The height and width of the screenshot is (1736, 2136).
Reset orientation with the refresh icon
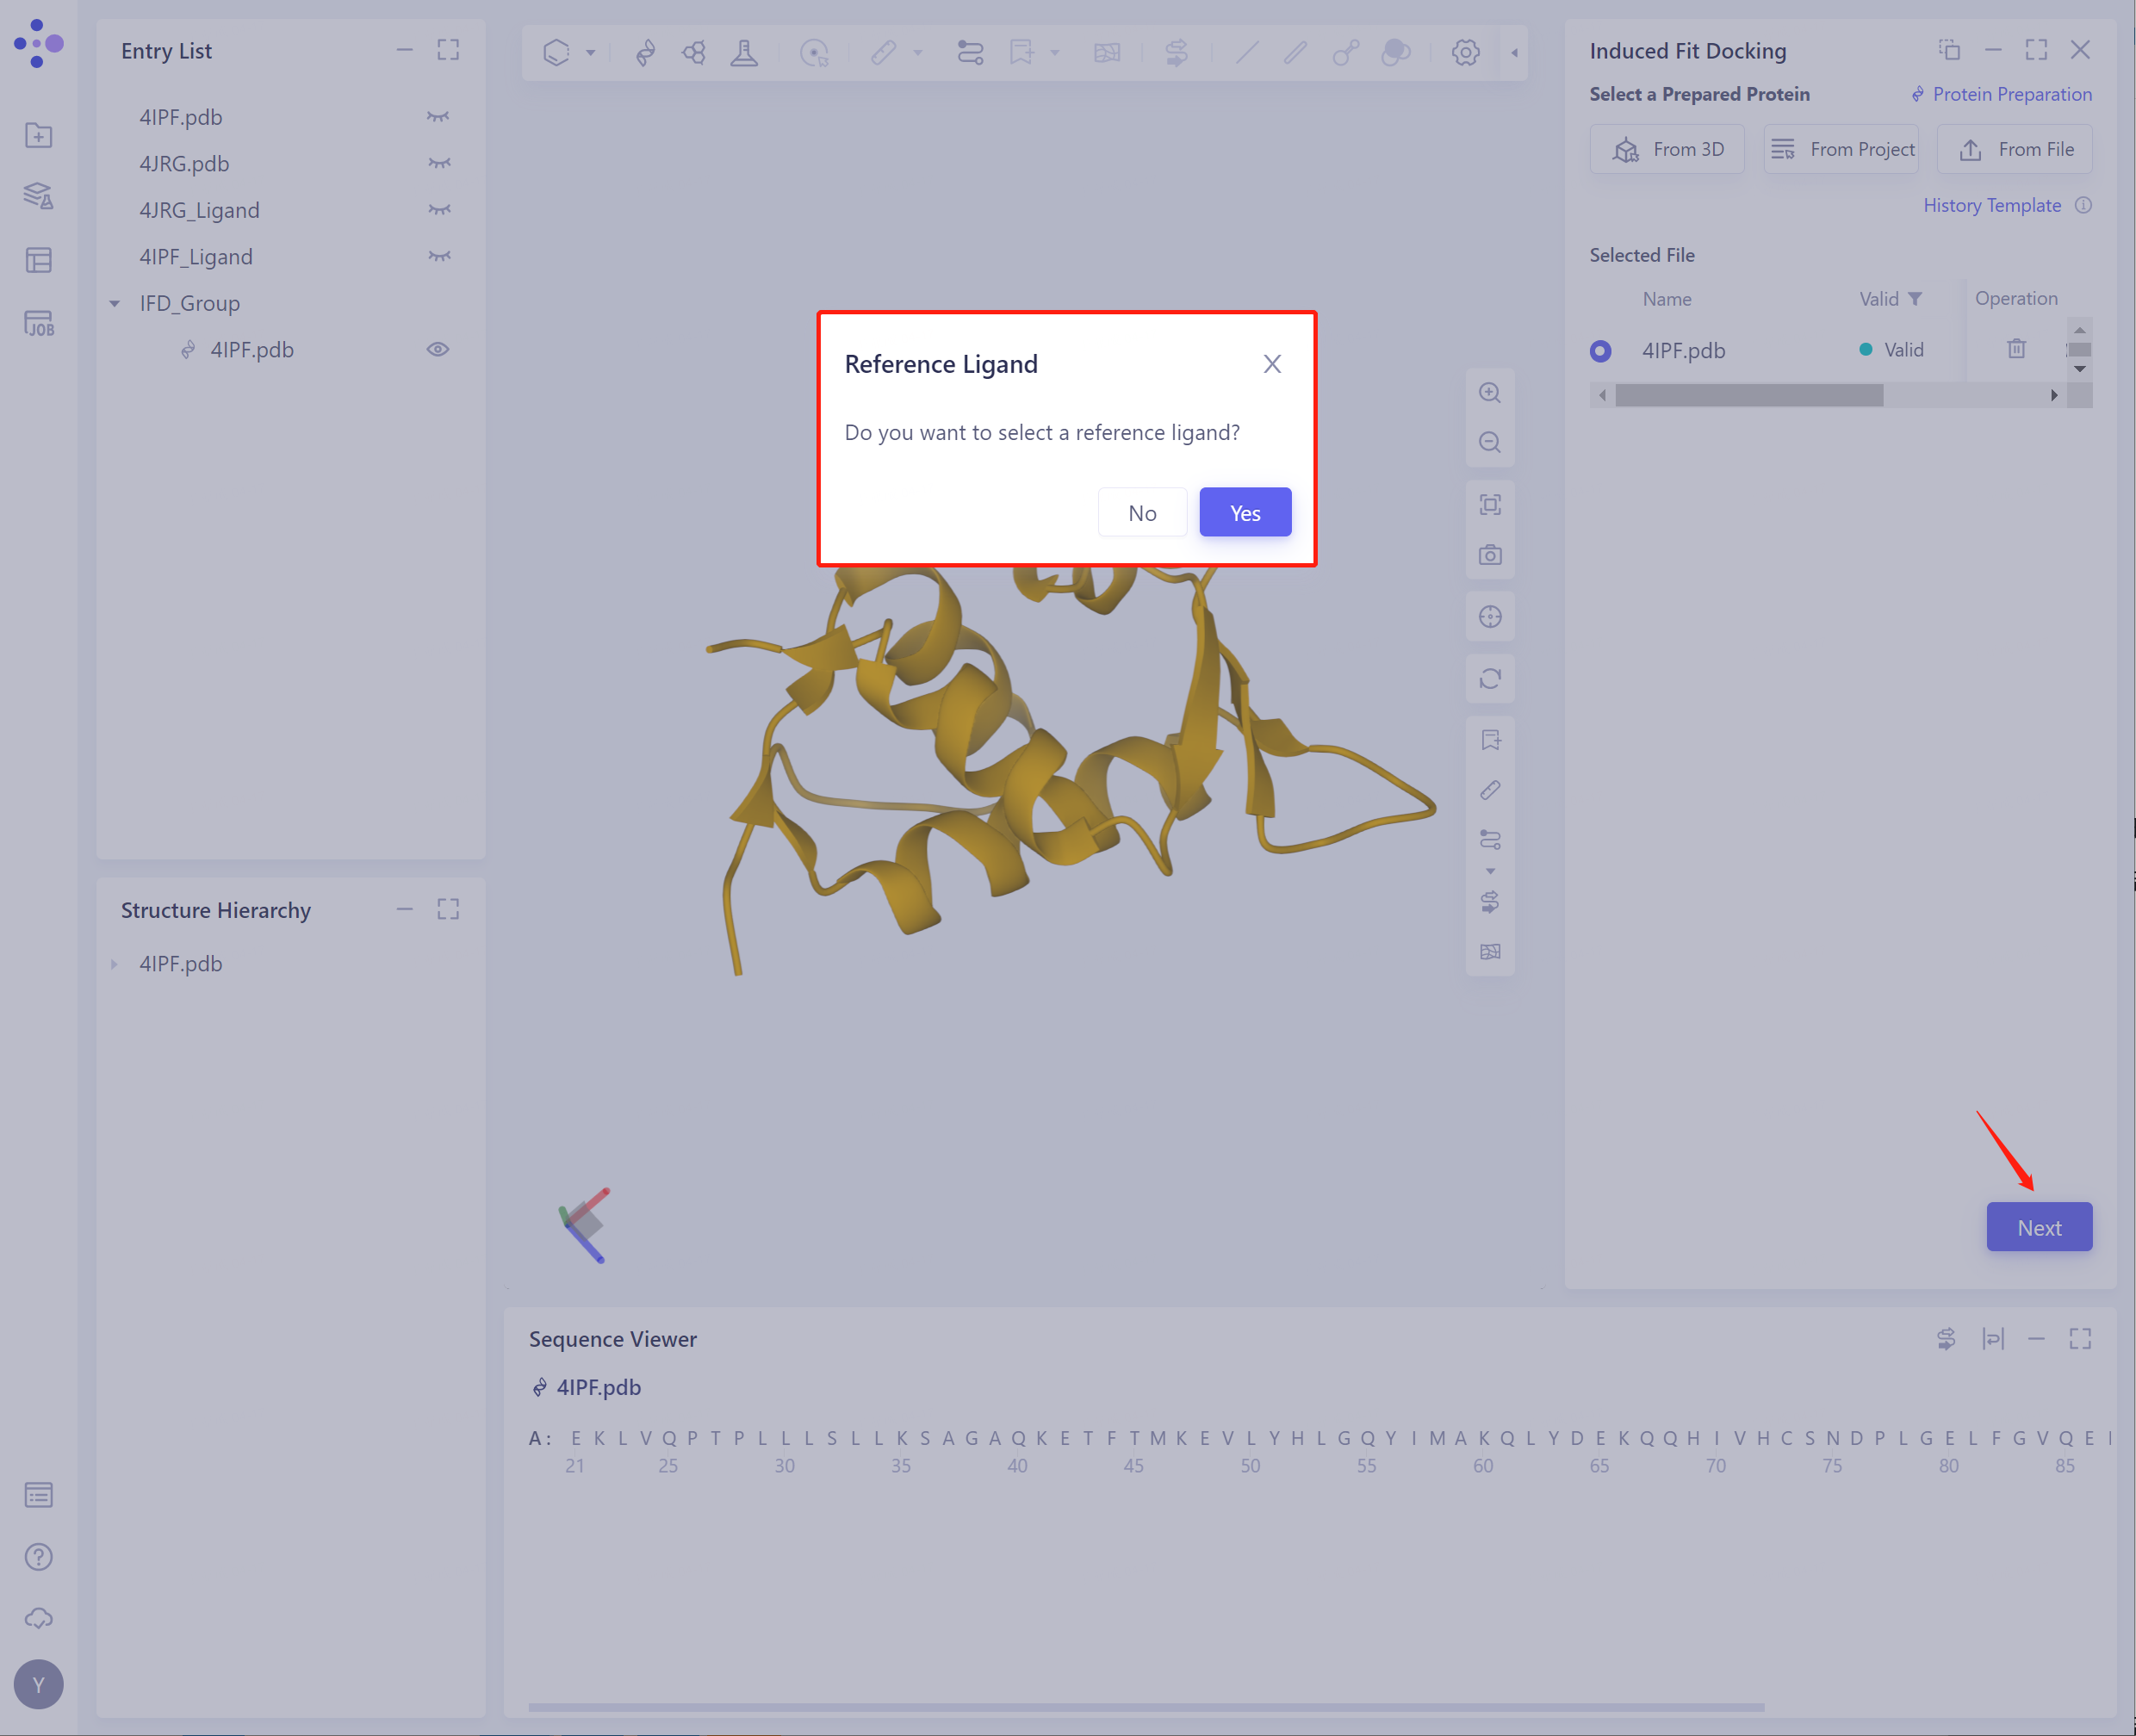[x=1490, y=679]
